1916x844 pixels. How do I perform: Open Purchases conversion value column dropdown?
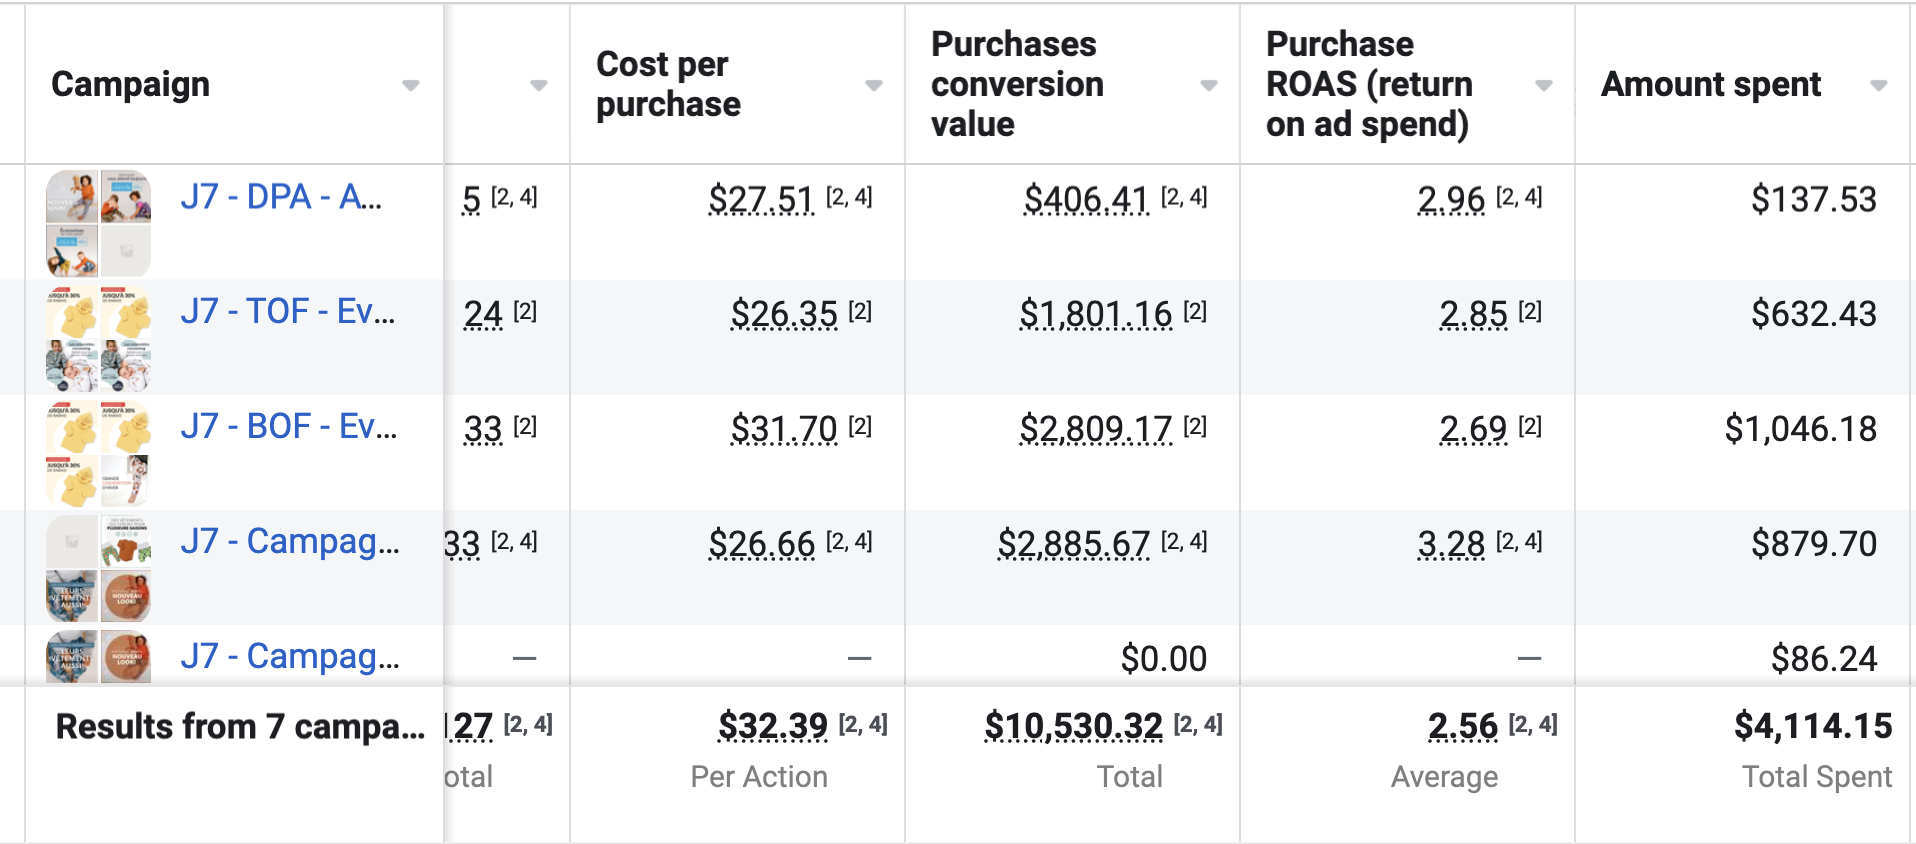pyautogui.click(x=1209, y=85)
